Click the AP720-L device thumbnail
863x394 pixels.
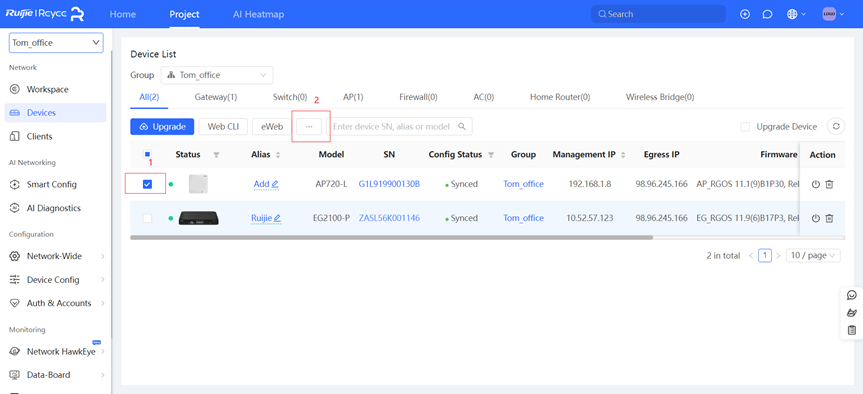[x=198, y=184]
